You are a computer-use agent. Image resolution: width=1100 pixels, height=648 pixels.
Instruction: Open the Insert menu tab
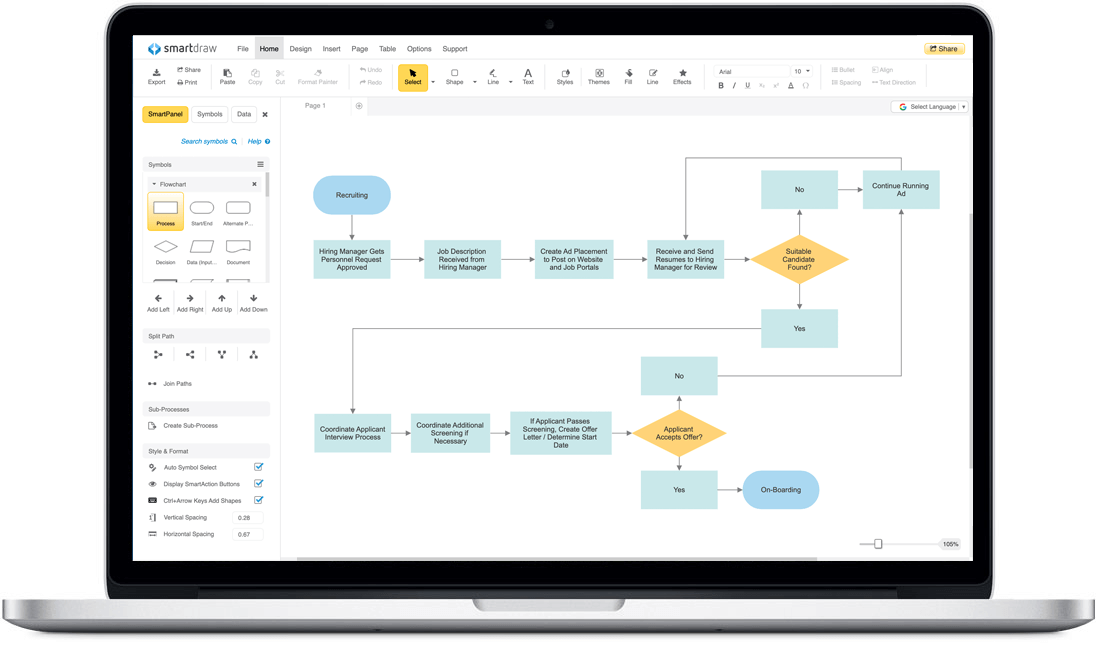(331, 49)
